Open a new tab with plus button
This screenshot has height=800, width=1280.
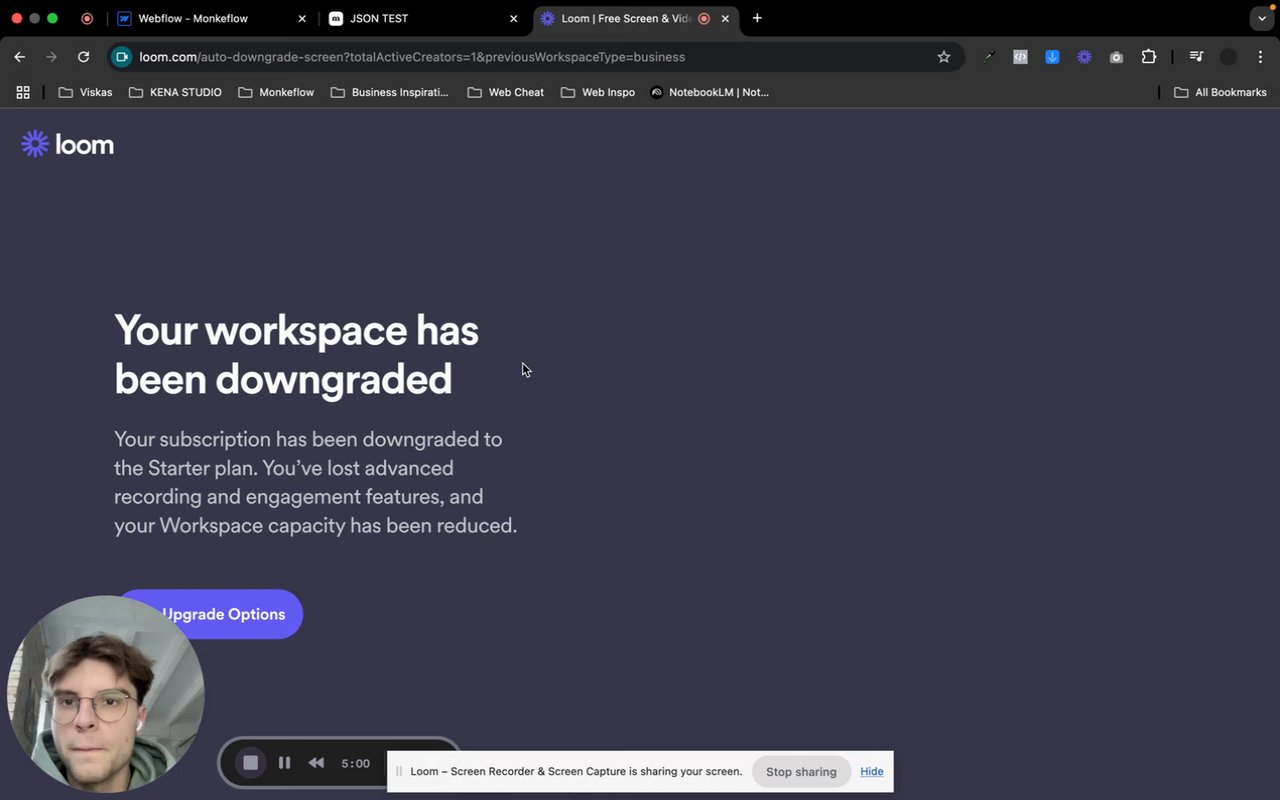(757, 18)
